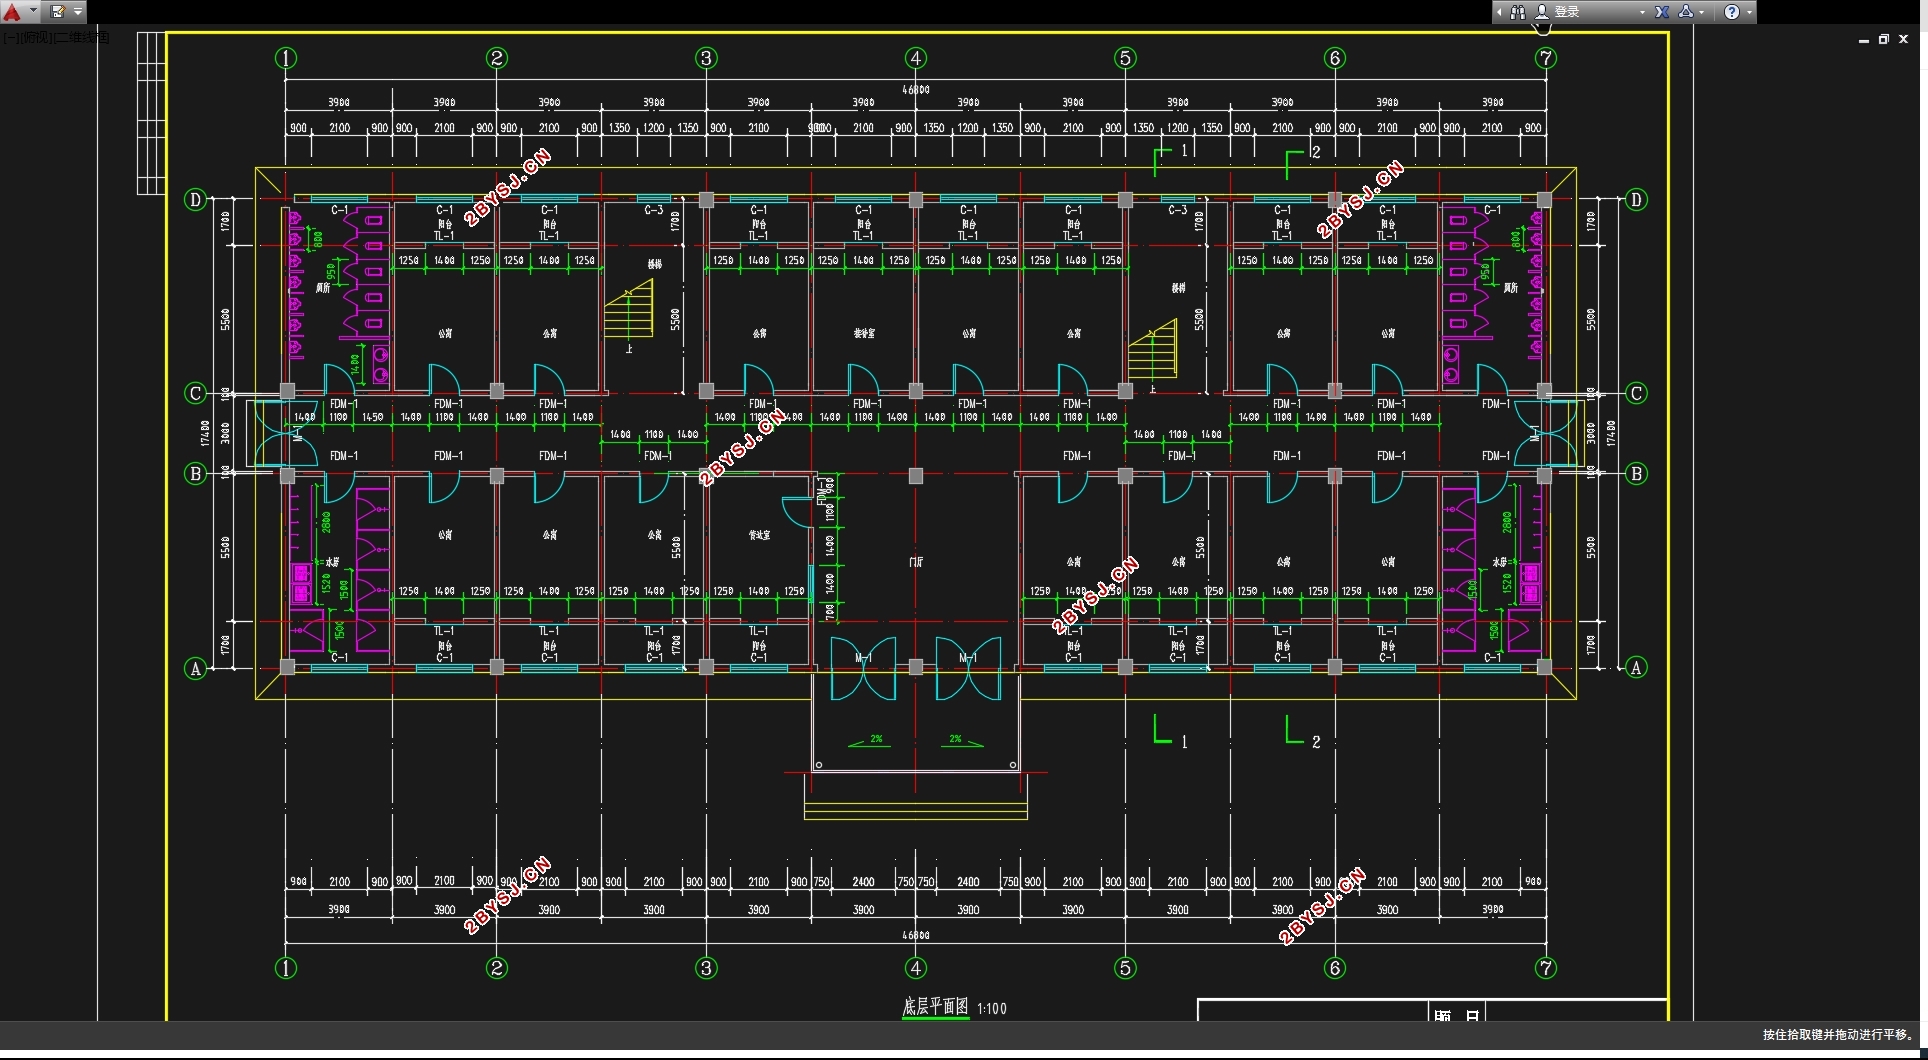Screen dimensions: 1928x1060
Task: Click the 登录 sign-in text
Action: [x=1567, y=12]
